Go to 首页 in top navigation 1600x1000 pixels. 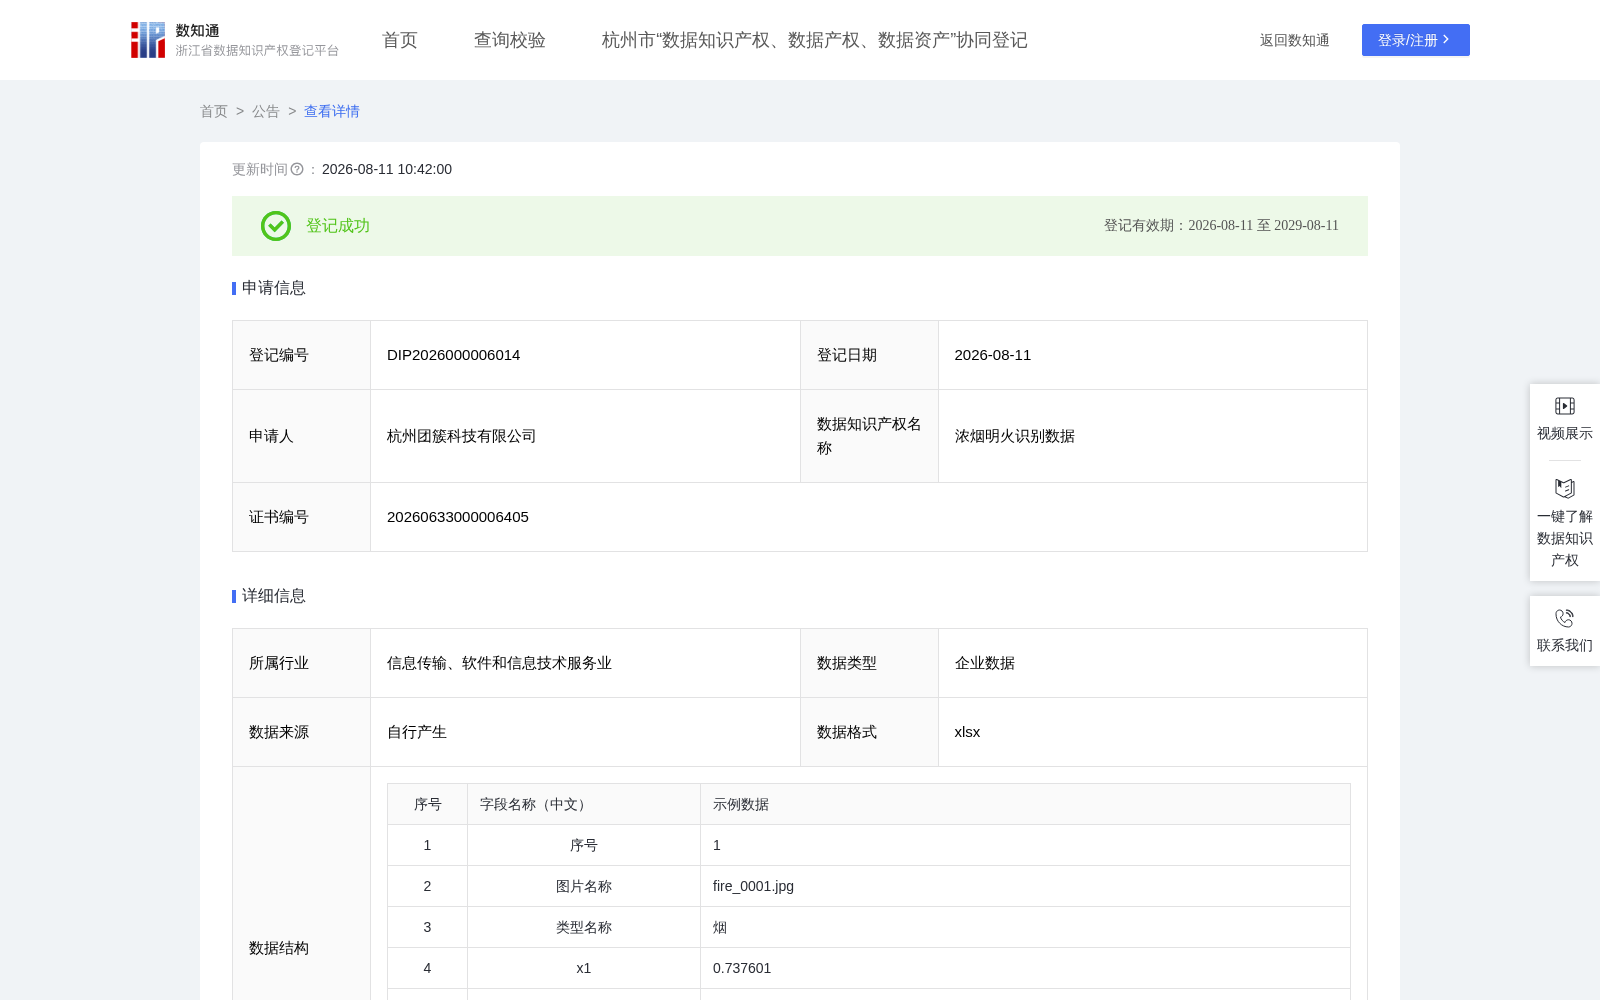click(400, 40)
